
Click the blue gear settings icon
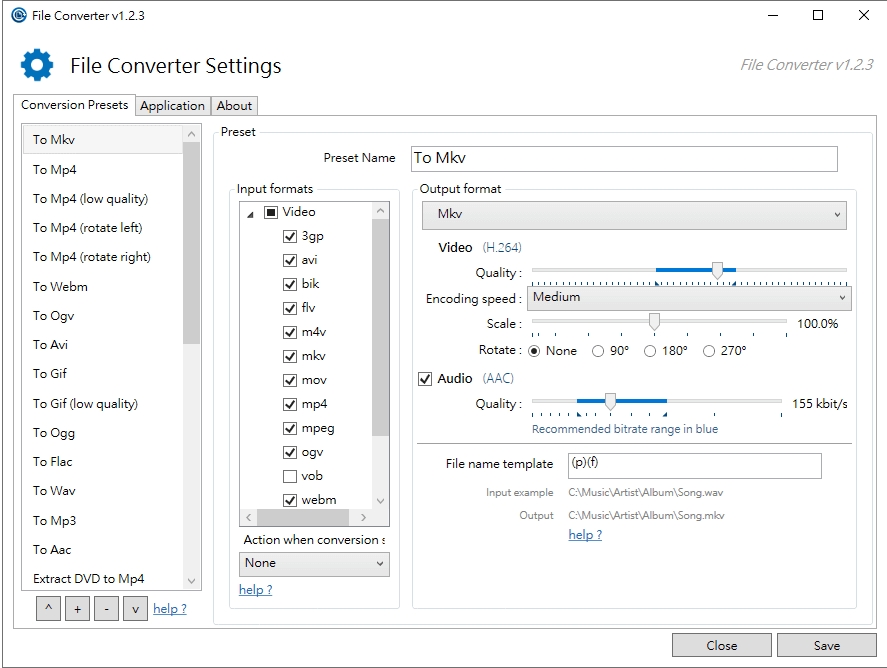click(37, 66)
